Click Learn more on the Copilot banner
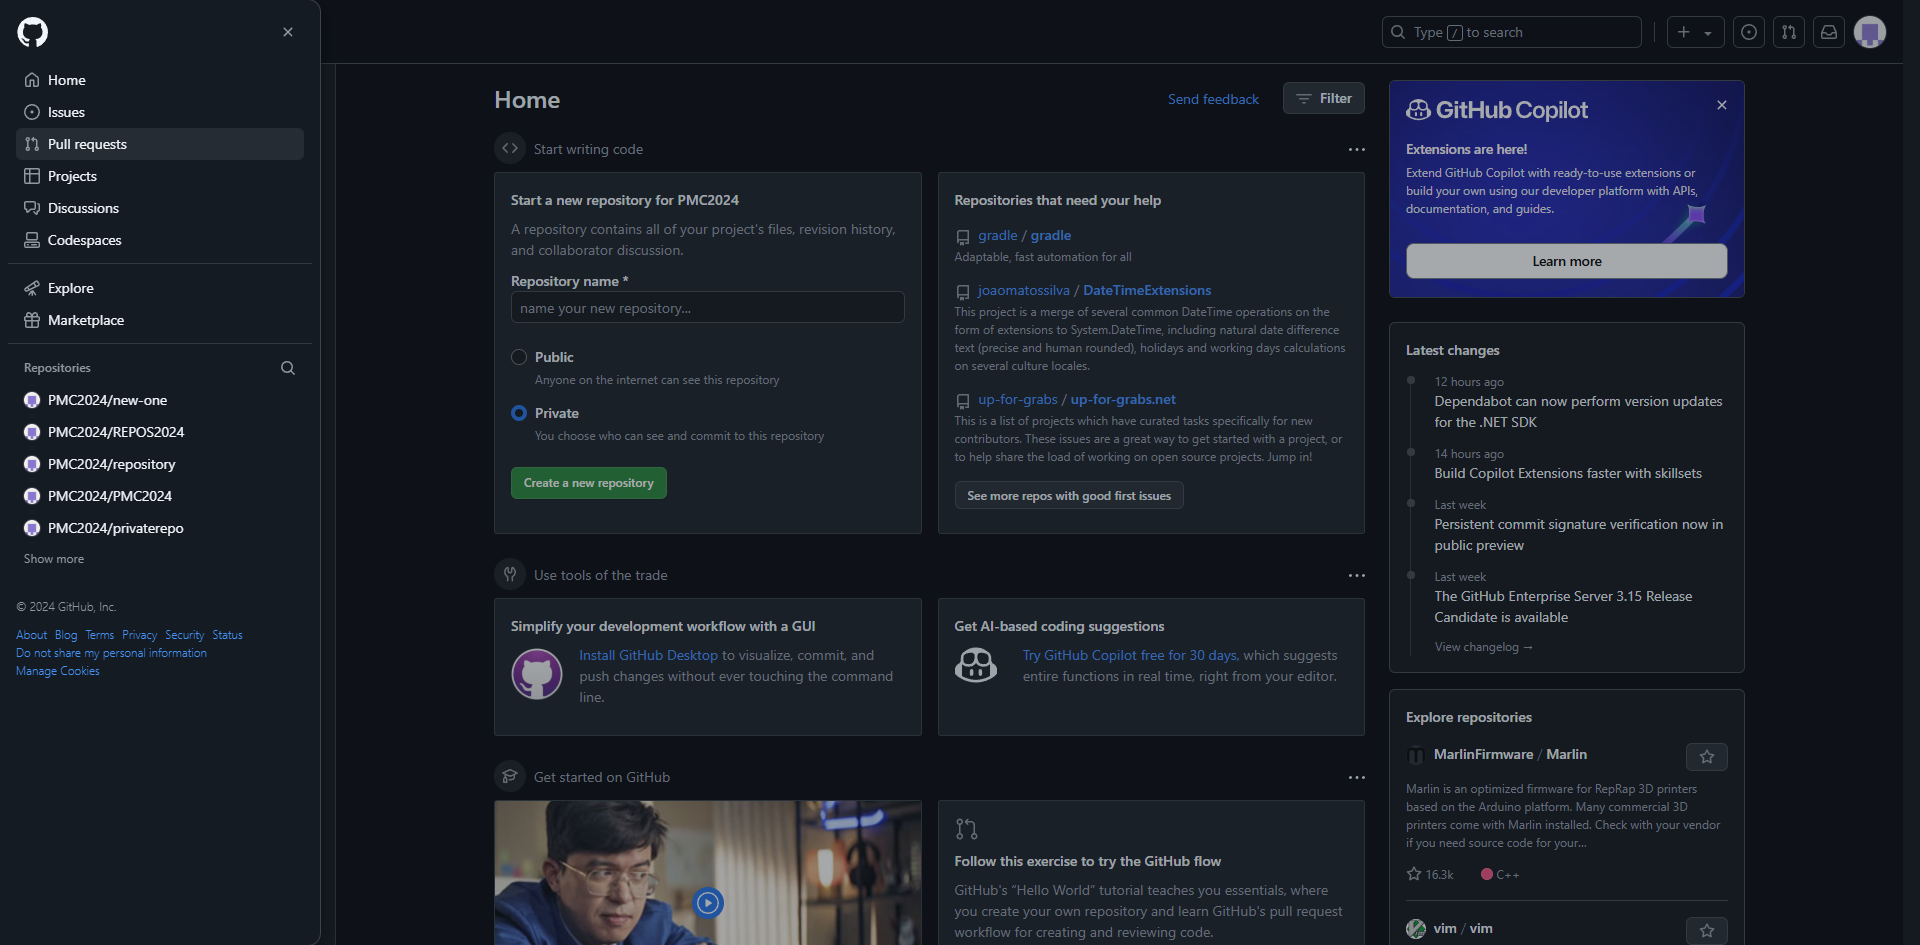The image size is (1920, 945). 1566,261
